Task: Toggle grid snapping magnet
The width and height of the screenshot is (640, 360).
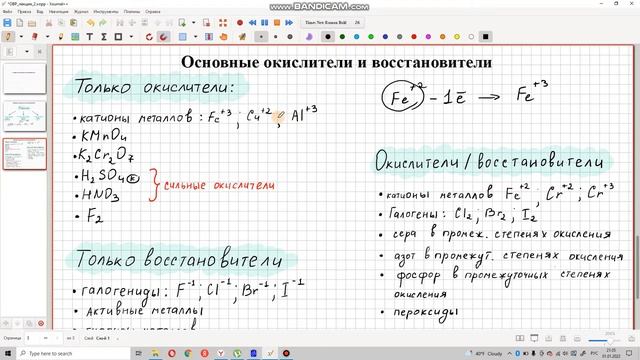Action: click(163, 37)
